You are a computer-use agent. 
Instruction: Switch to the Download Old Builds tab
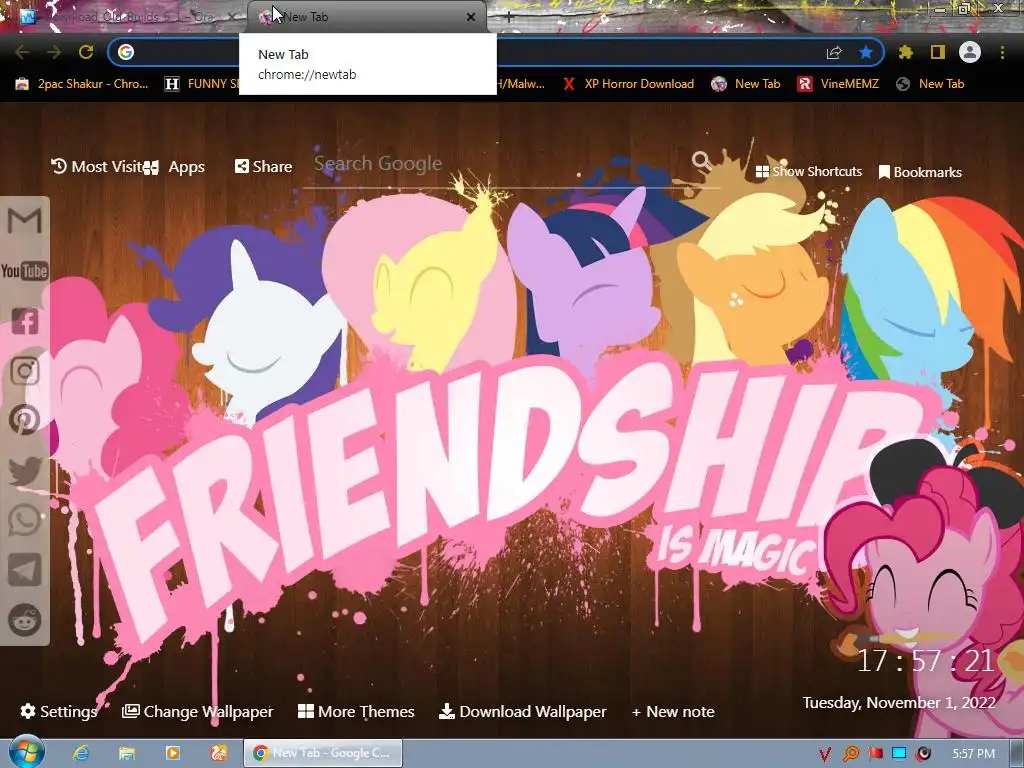coord(126,17)
